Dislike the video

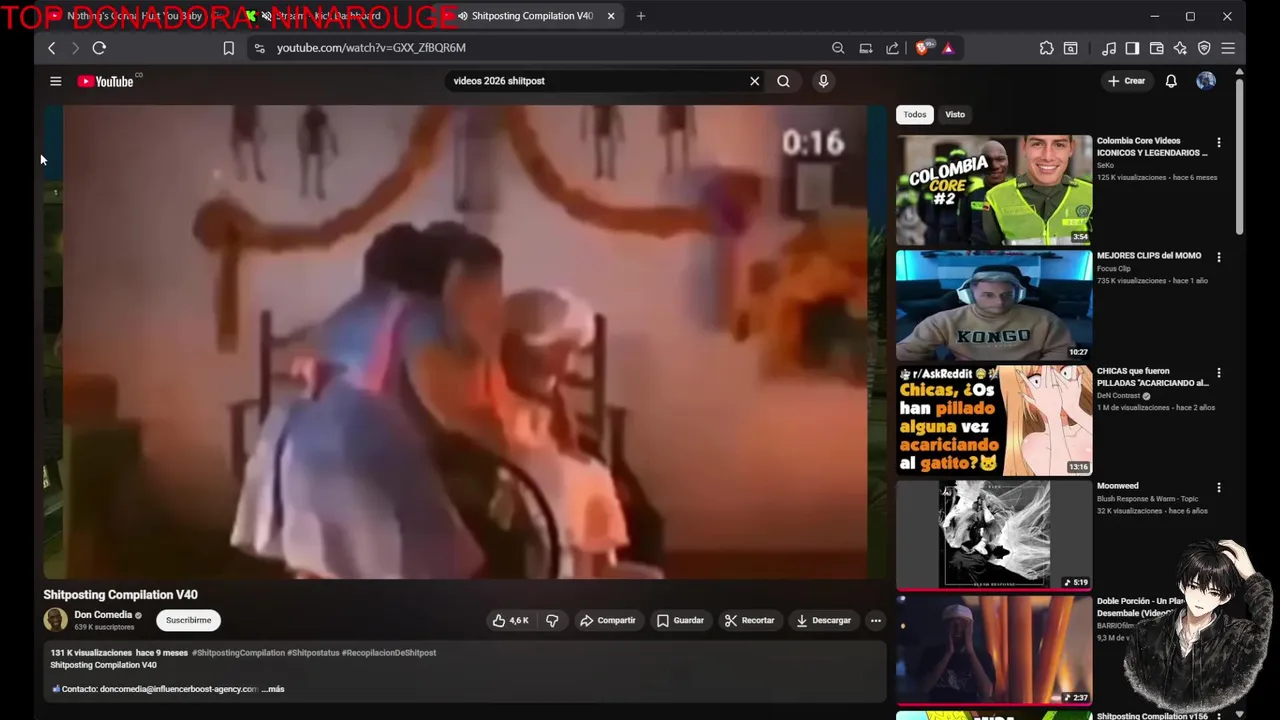[552, 620]
